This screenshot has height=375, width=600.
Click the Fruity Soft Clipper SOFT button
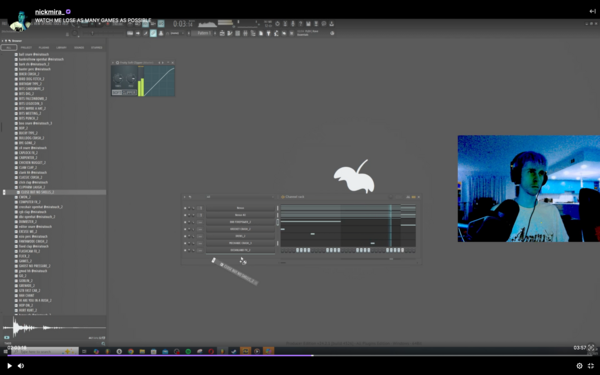[117, 93]
